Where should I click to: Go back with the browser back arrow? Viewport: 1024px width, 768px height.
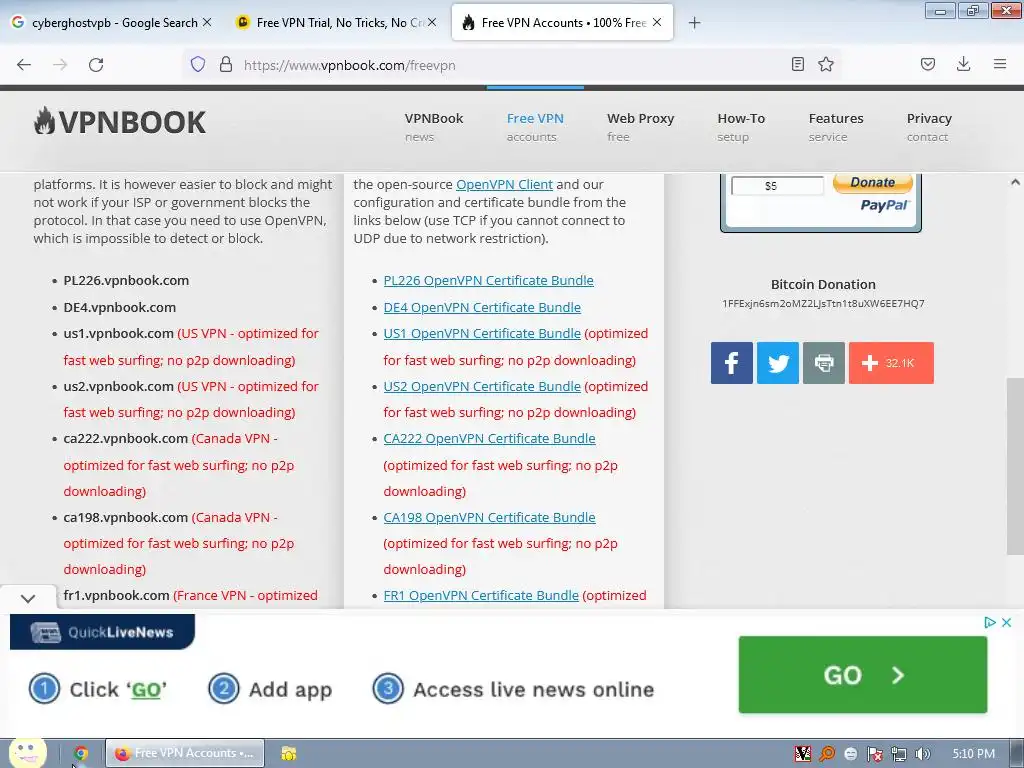[24, 65]
